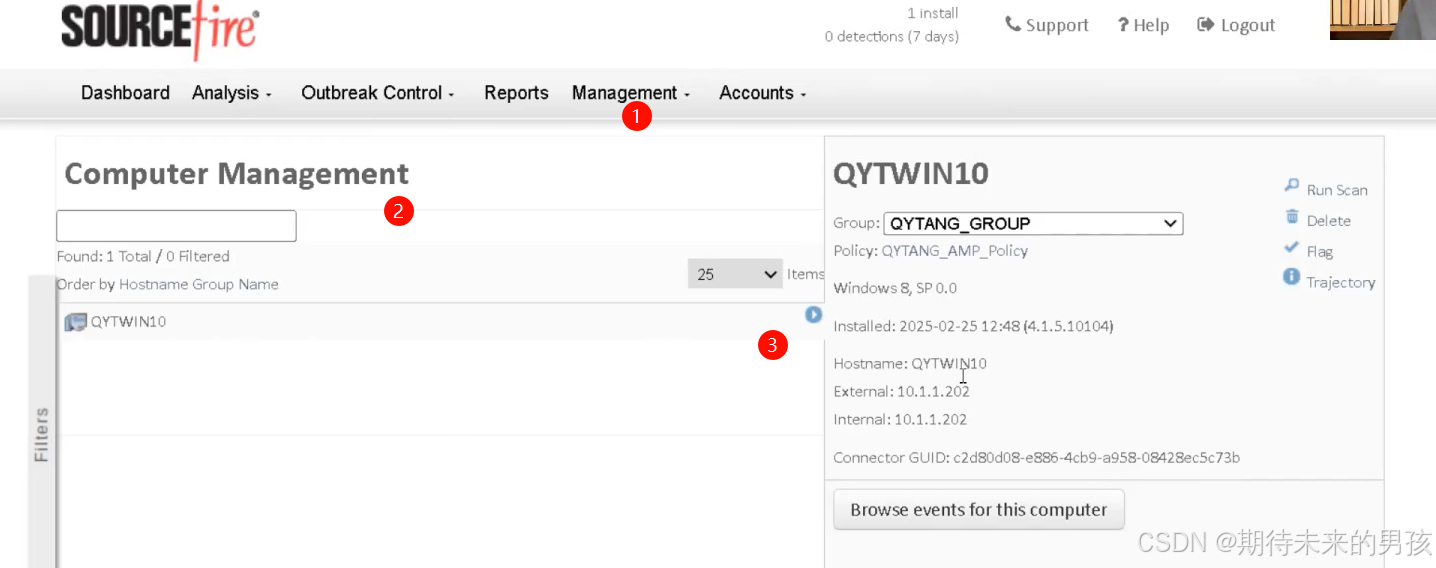Order by the Hostname link
The image size is (1436, 568).
pos(154,284)
